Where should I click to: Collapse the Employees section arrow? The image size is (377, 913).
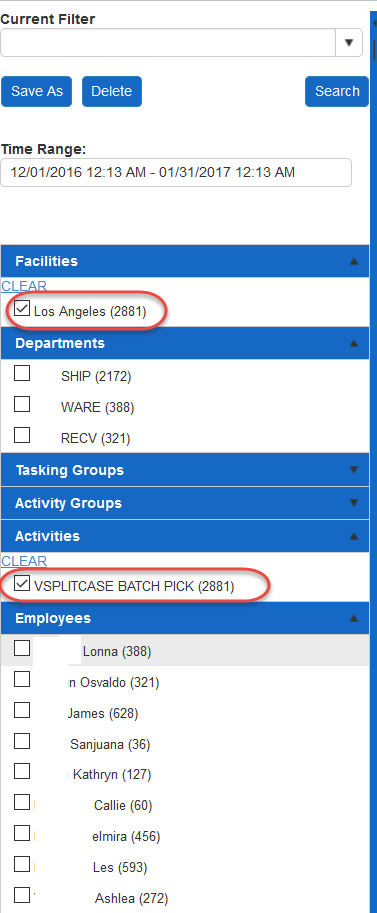pyautogui.click(x=353, y=618)
